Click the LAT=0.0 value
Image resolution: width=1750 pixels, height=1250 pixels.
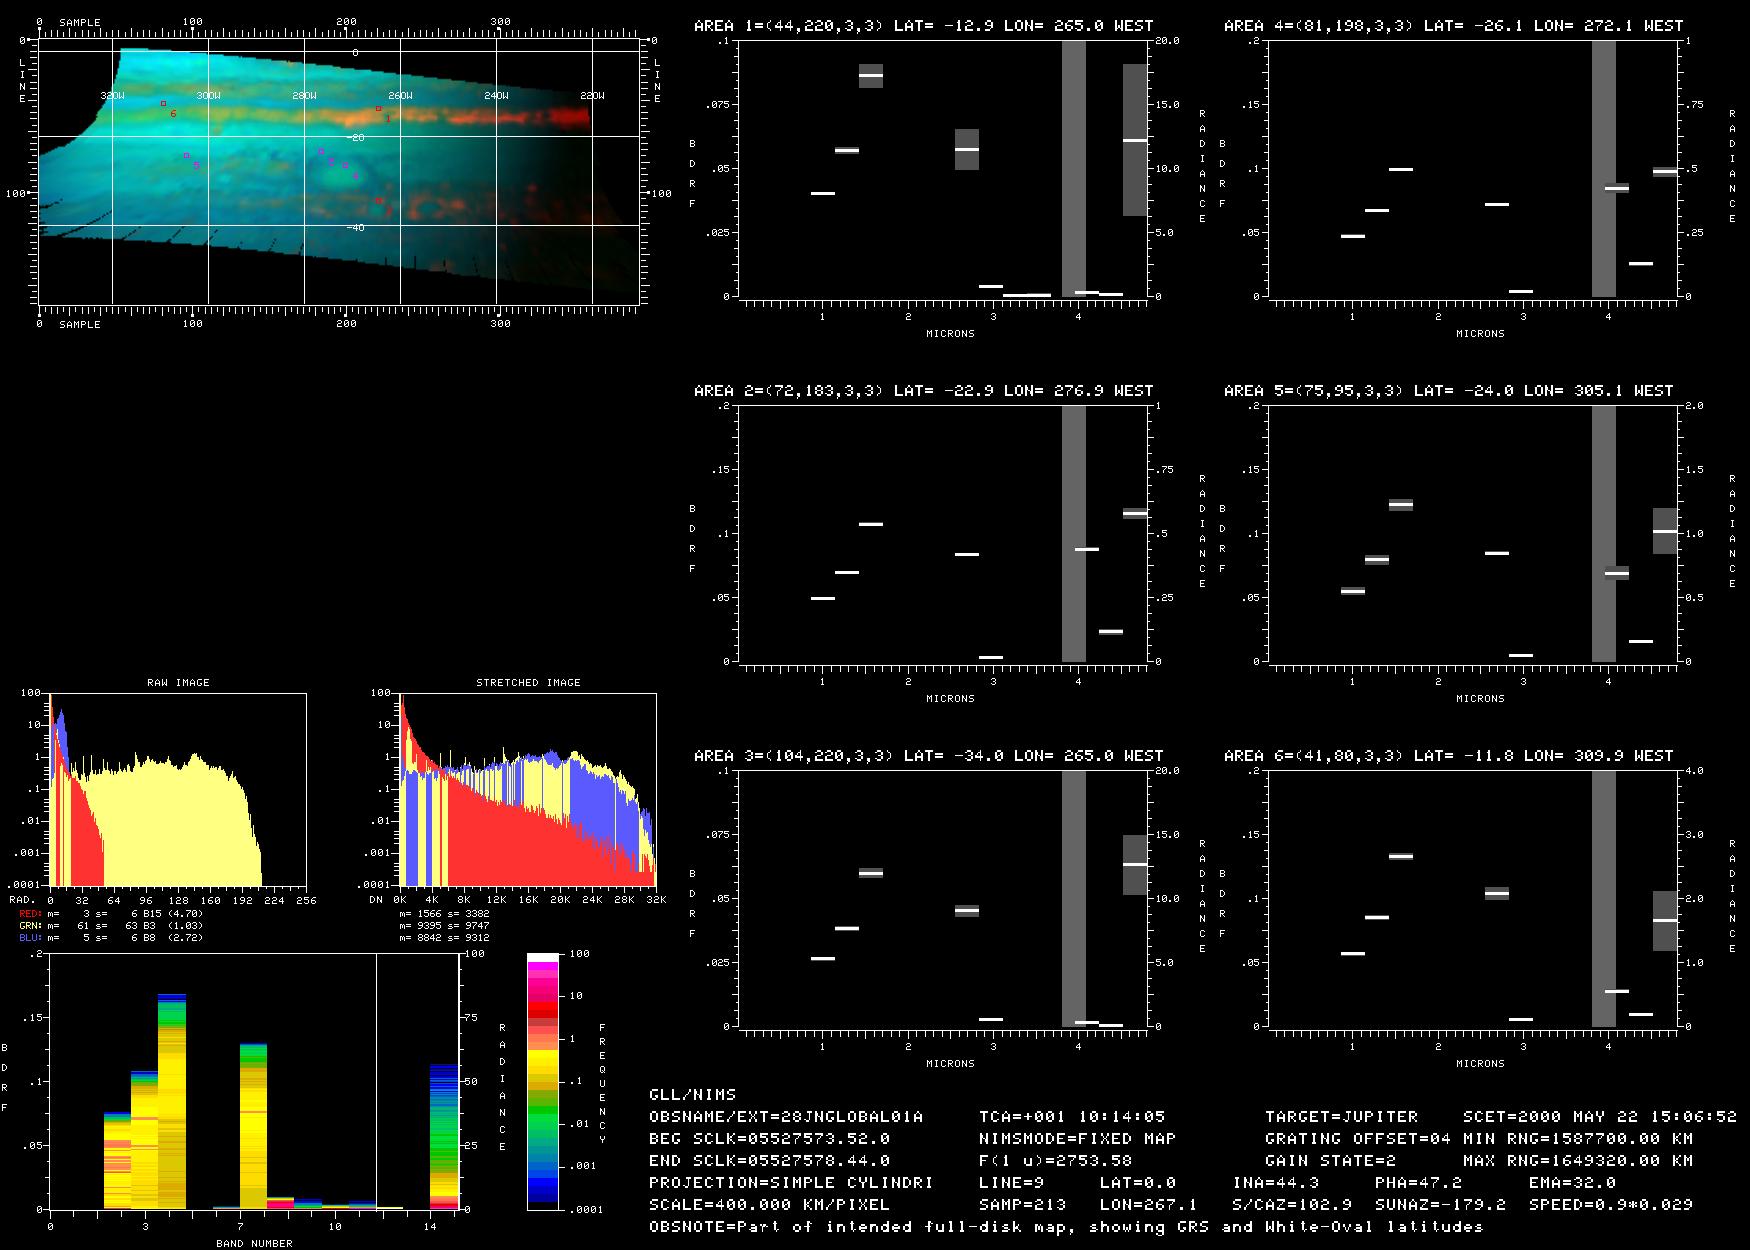[x=1138, y=1182]
